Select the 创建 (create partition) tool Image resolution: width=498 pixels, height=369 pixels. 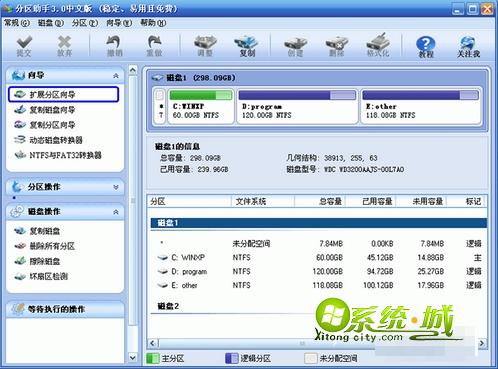295,46
